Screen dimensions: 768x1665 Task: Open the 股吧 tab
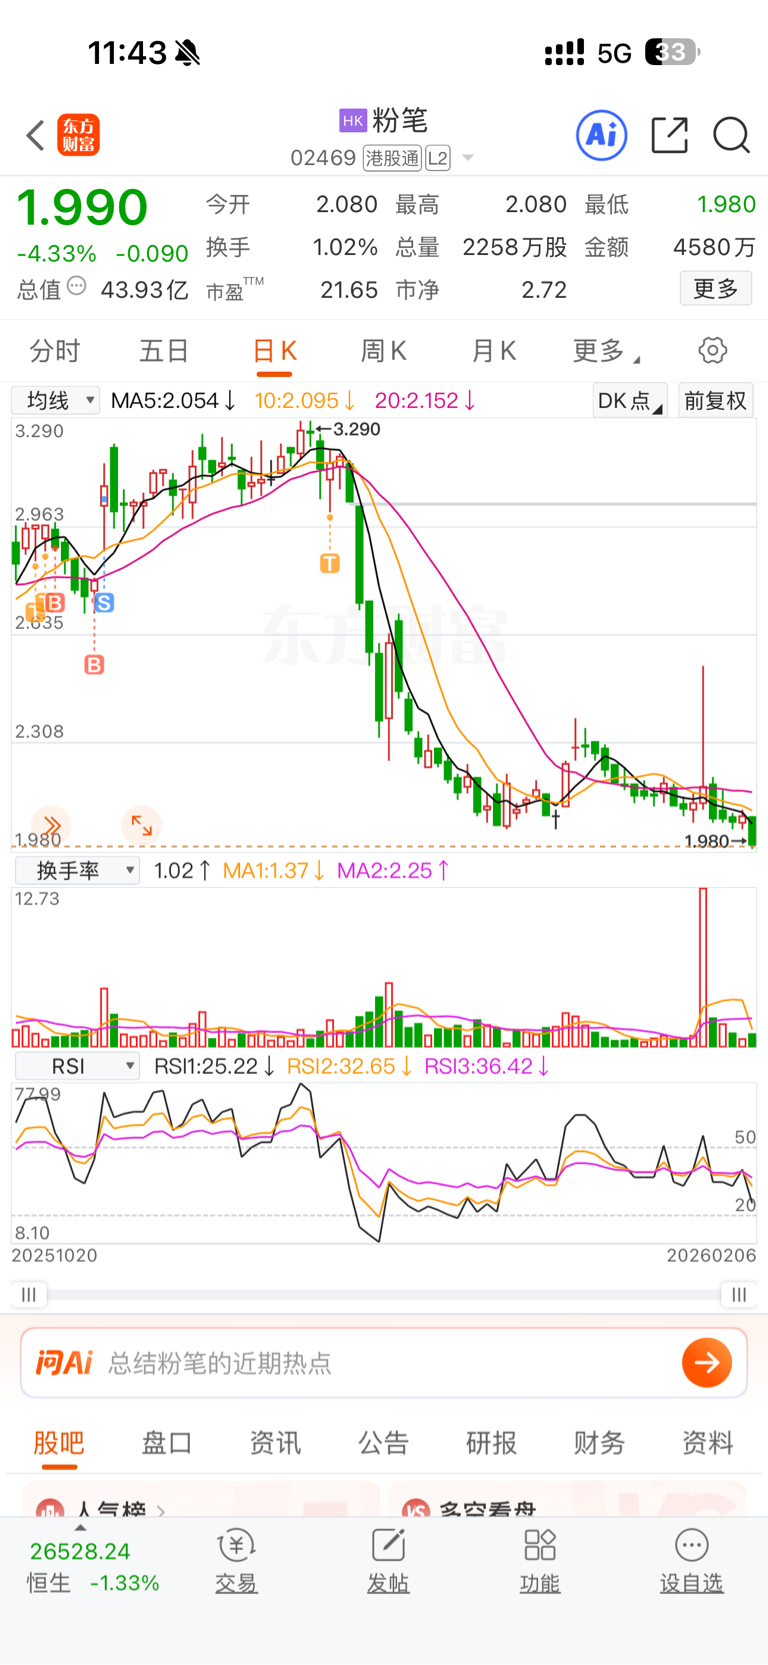click(59, 1443)
